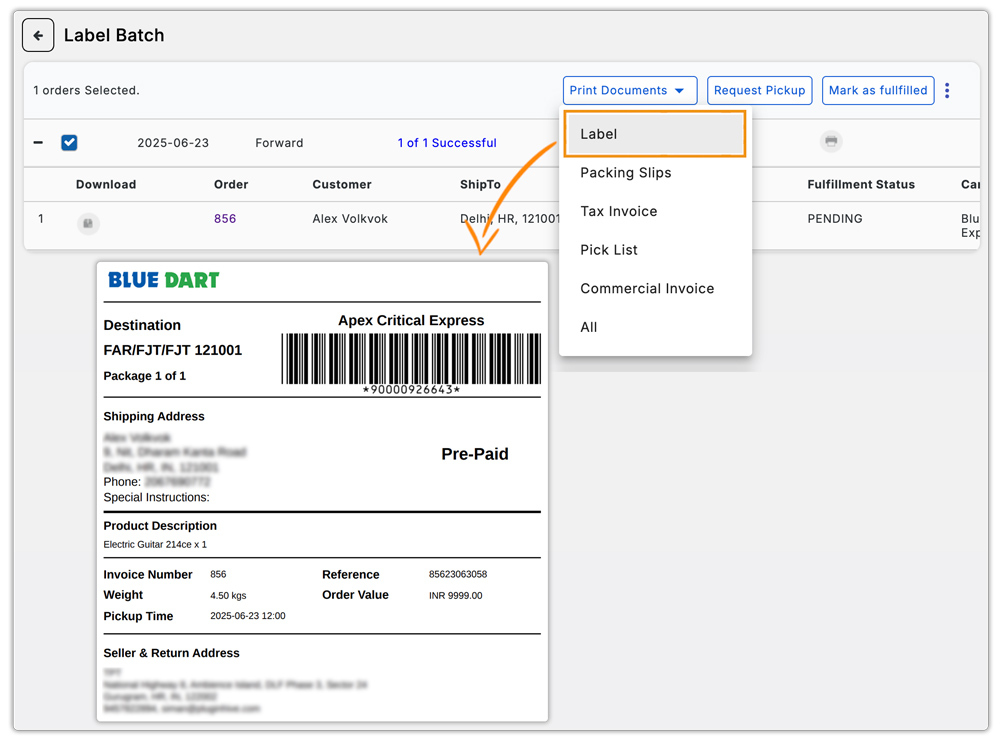1000x741 pixels.
Task: Click the Pre-Paid text on label
Action: (475, 454)
